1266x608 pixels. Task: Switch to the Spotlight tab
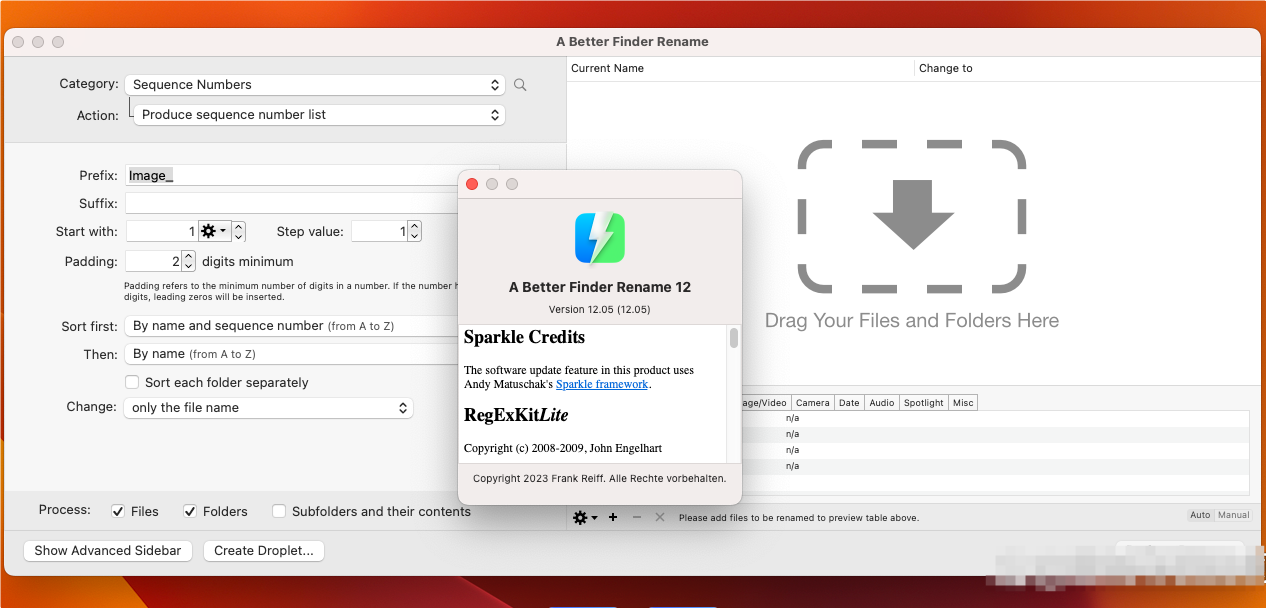pos(924,402)
